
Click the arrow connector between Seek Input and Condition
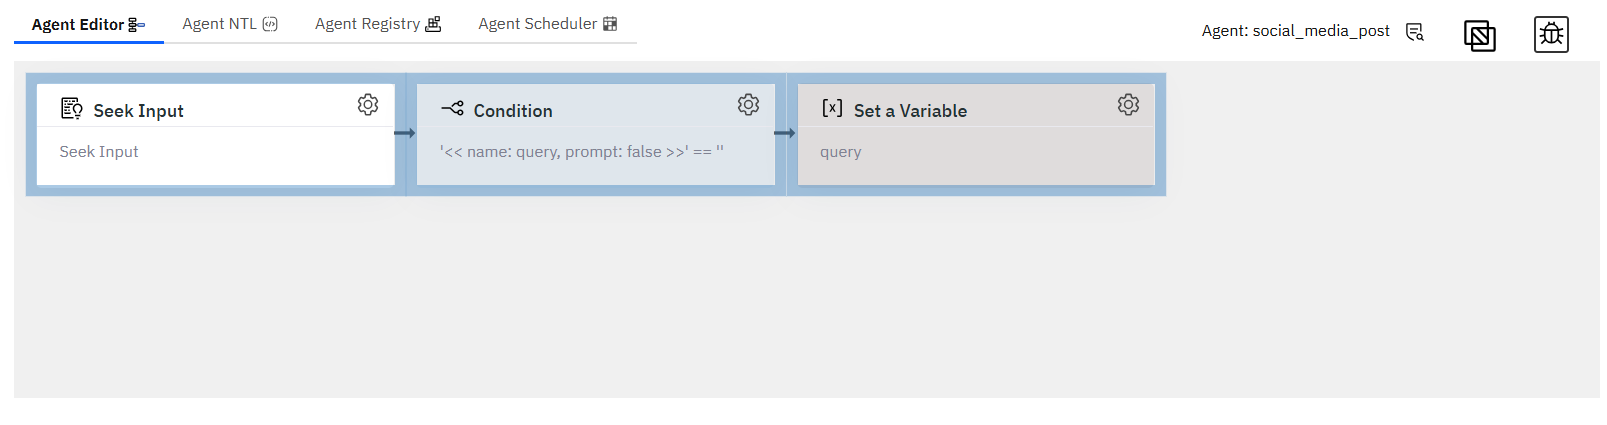point(404,133)
